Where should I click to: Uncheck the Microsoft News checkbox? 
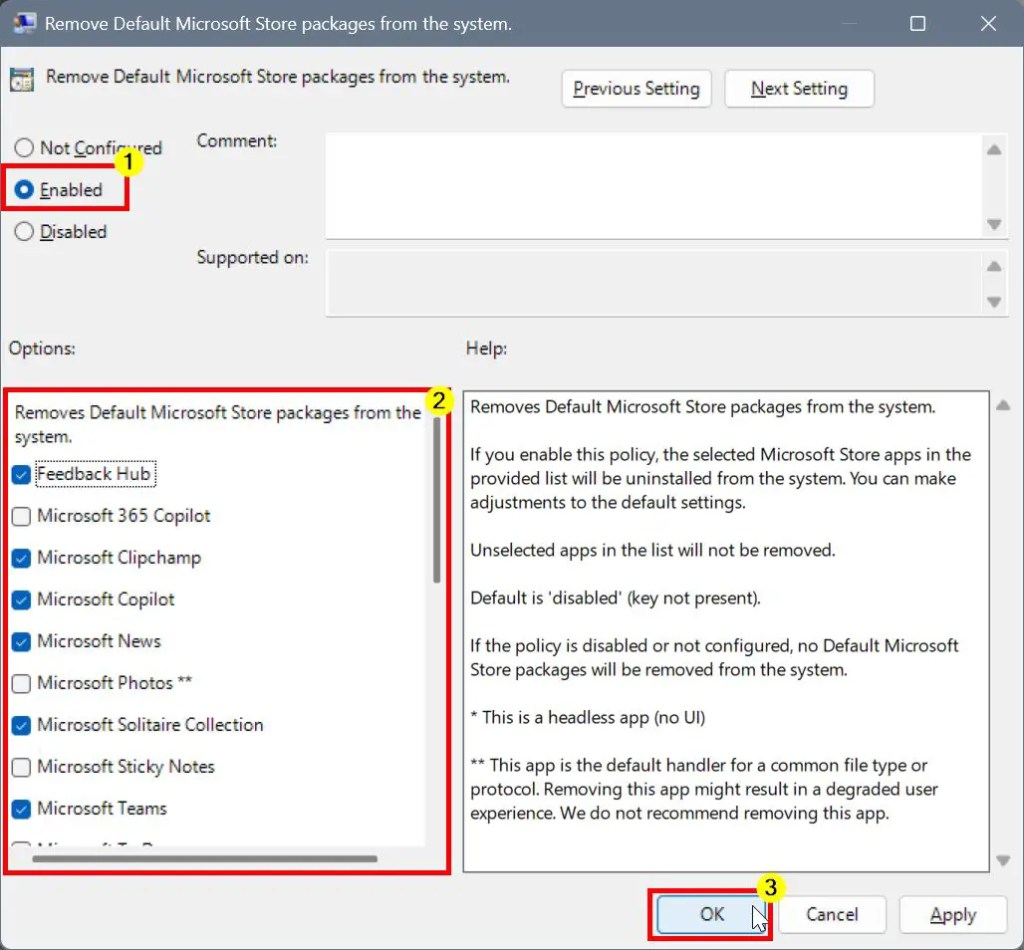click(22, 641)
